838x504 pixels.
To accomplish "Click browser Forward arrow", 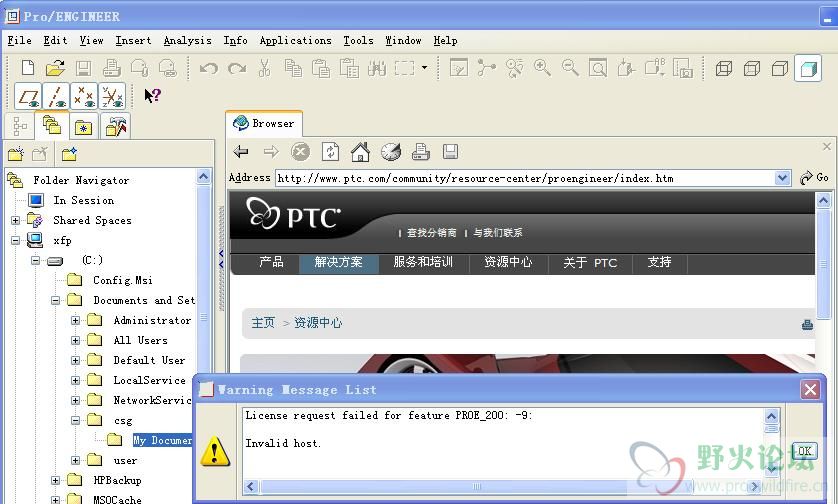I will (271, 152).
